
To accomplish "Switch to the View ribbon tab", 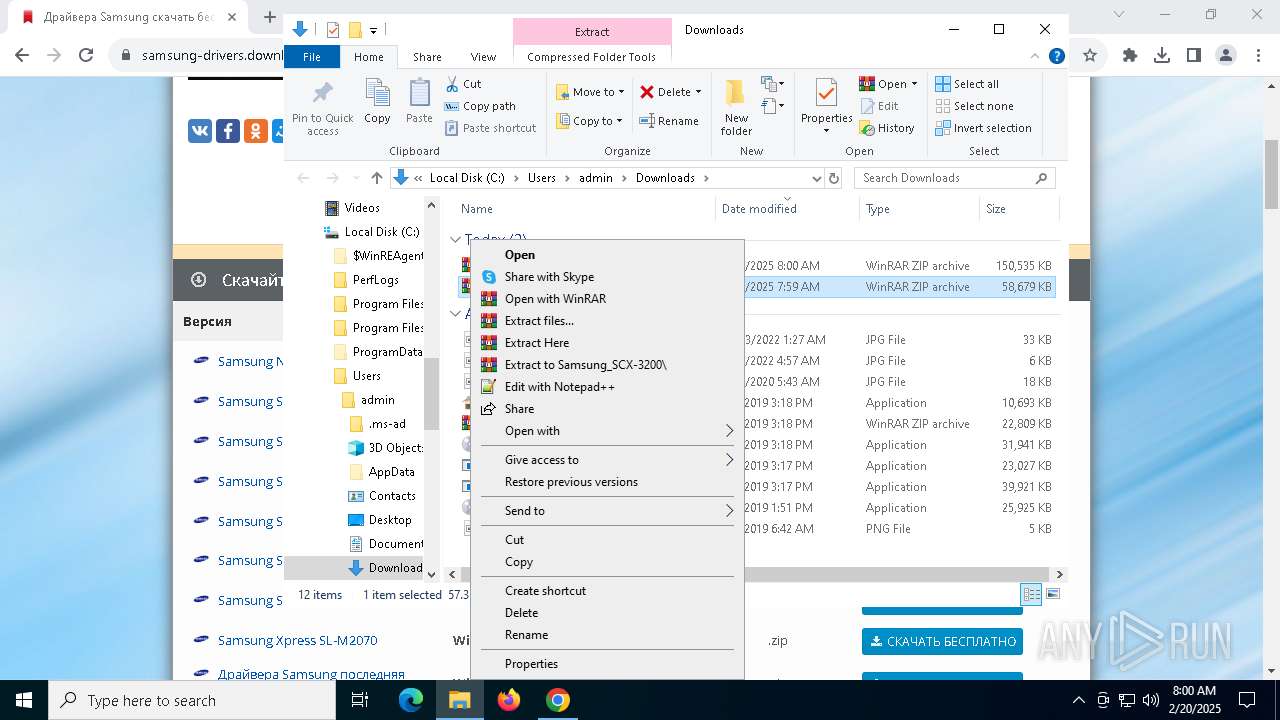I will [x=483, y=57].
